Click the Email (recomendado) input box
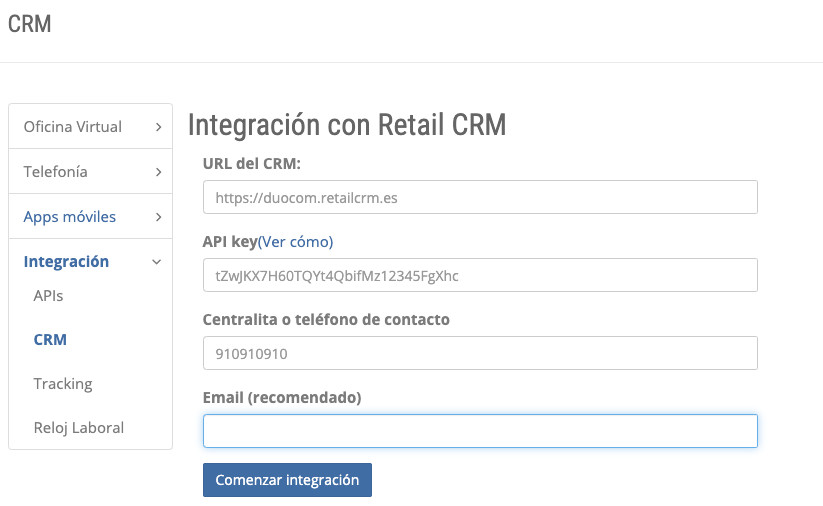The width and height of the screenshot is (823, 506). [480, 431]
